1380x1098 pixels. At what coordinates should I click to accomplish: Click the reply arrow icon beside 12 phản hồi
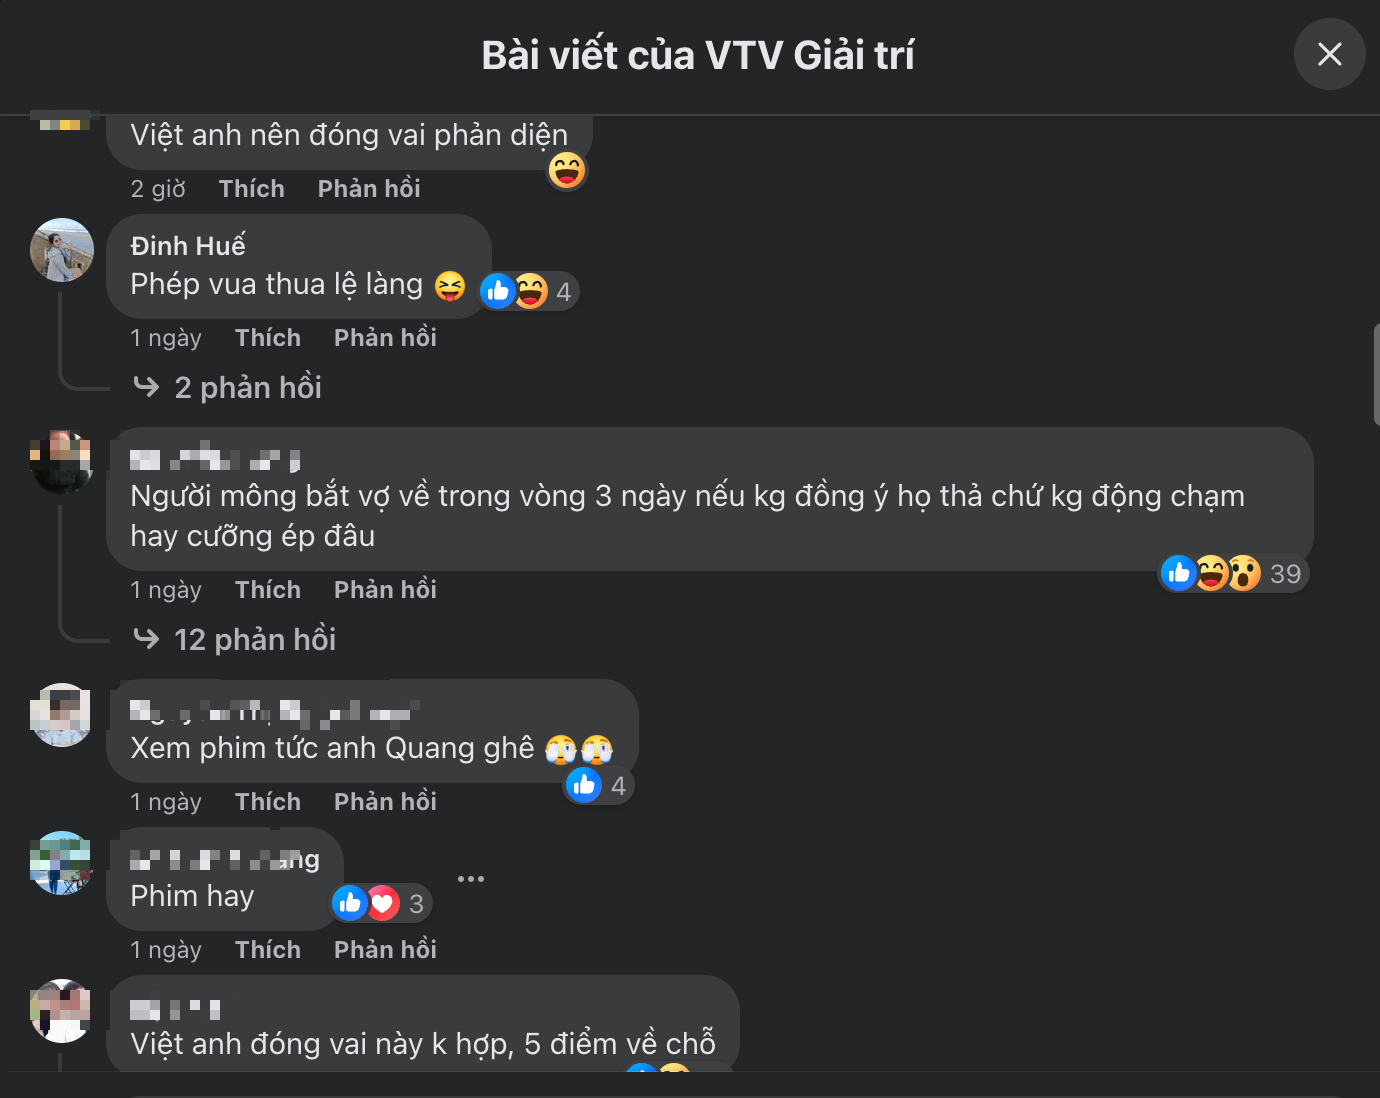146,638
